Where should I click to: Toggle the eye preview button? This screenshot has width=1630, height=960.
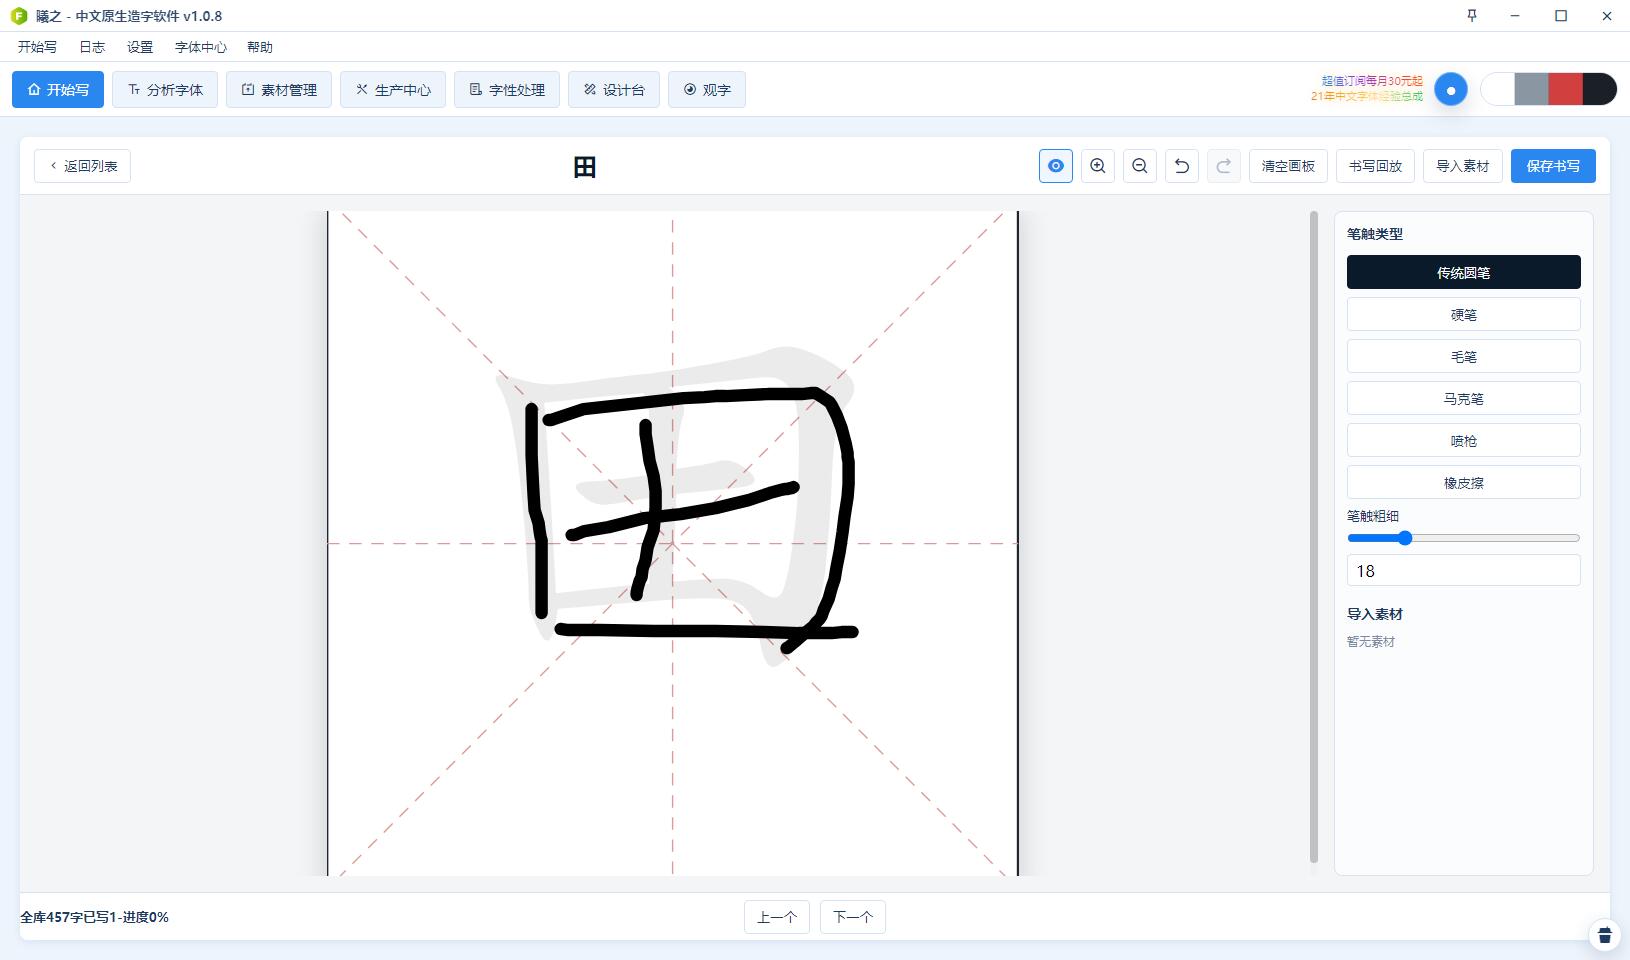pos(1055,166)
